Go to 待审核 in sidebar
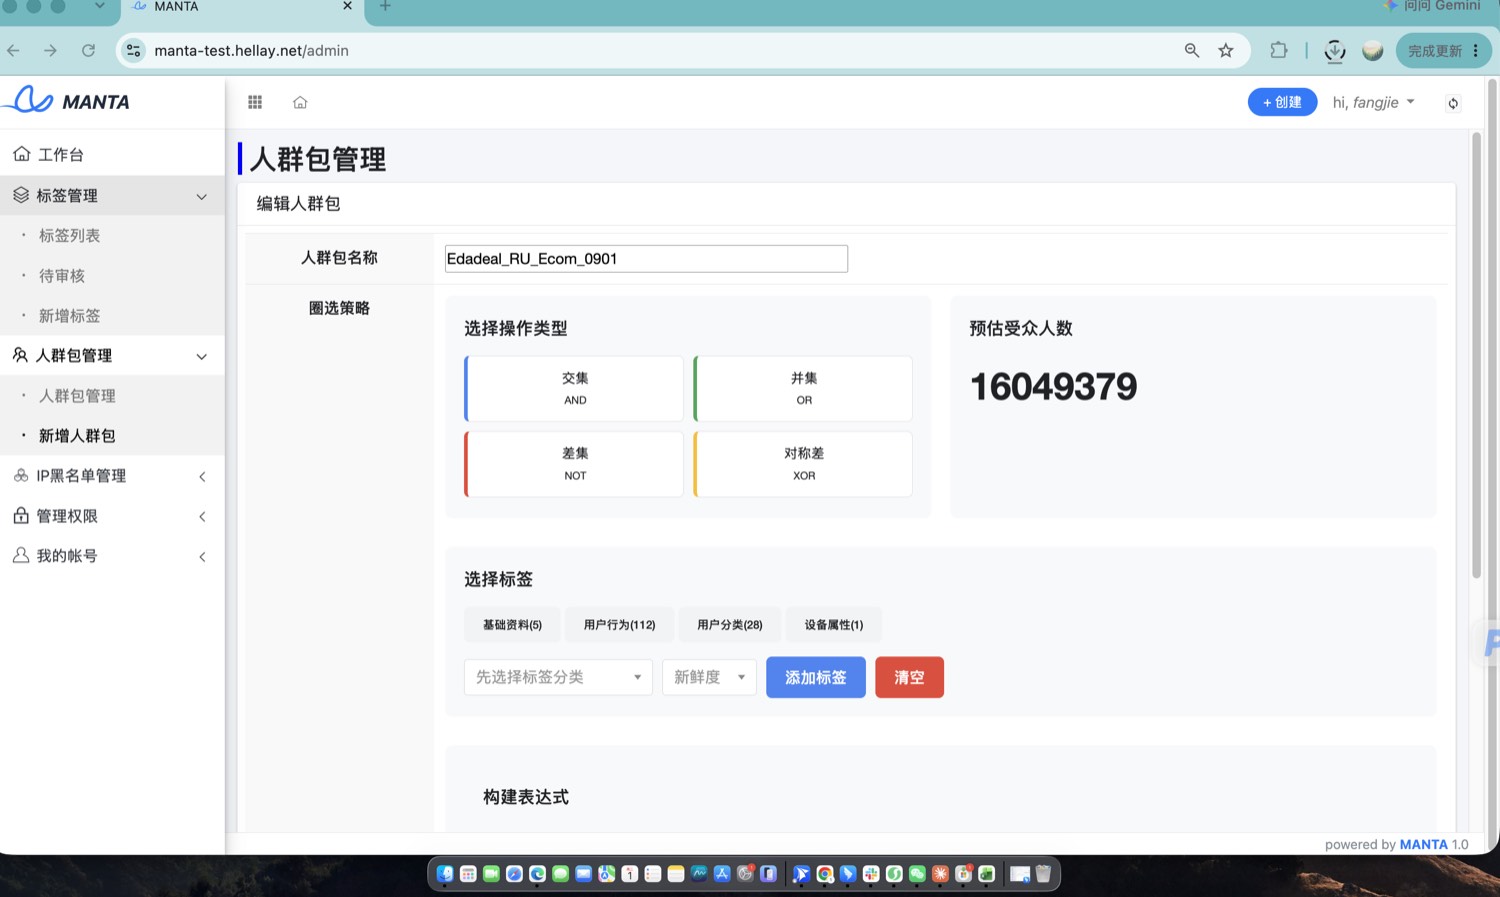Image resolution: width=1500 pixels, height=897 pixels. [62, 275]
